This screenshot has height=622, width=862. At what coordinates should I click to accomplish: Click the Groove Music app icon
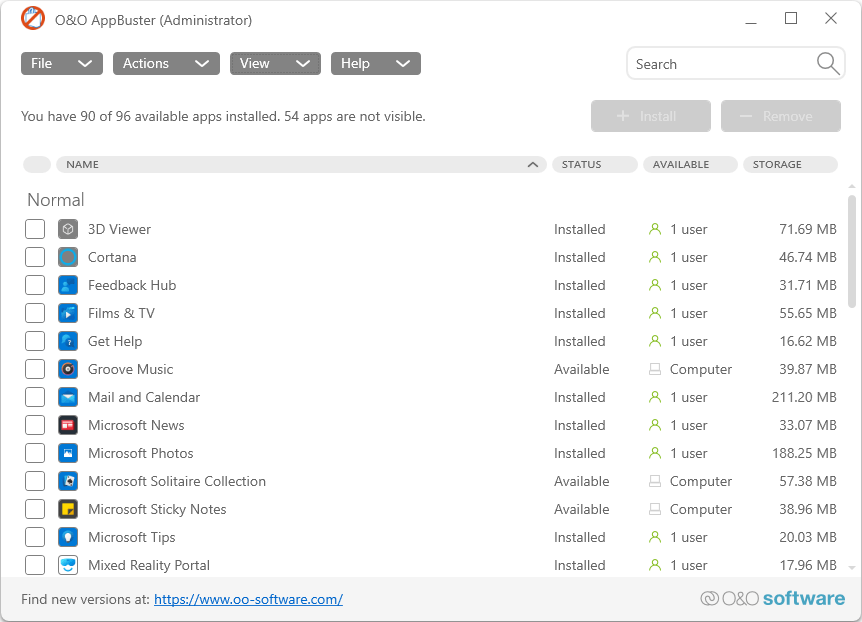pos(68,369)
